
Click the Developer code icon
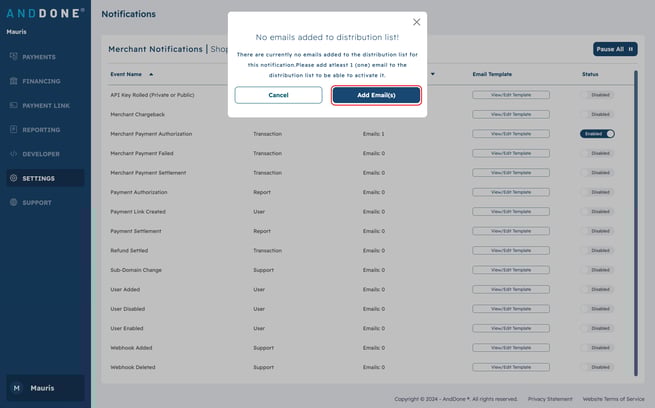13,154
